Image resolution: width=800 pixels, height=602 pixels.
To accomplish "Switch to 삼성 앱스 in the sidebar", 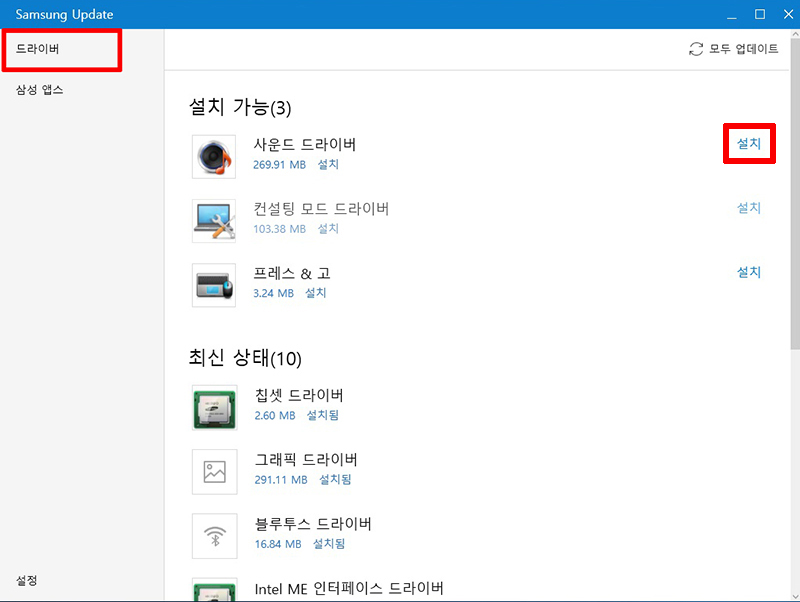I will click(39, 90).
